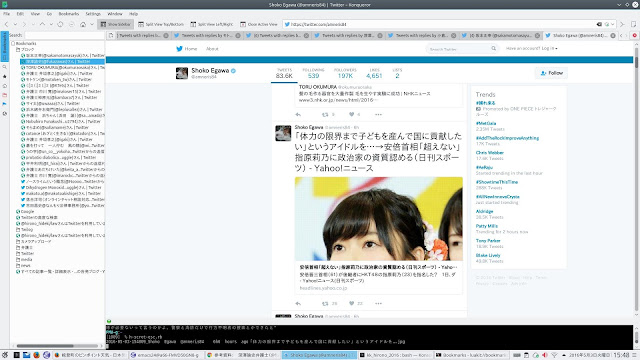Split the view Top/Bottom

click(x=161, y=24)
